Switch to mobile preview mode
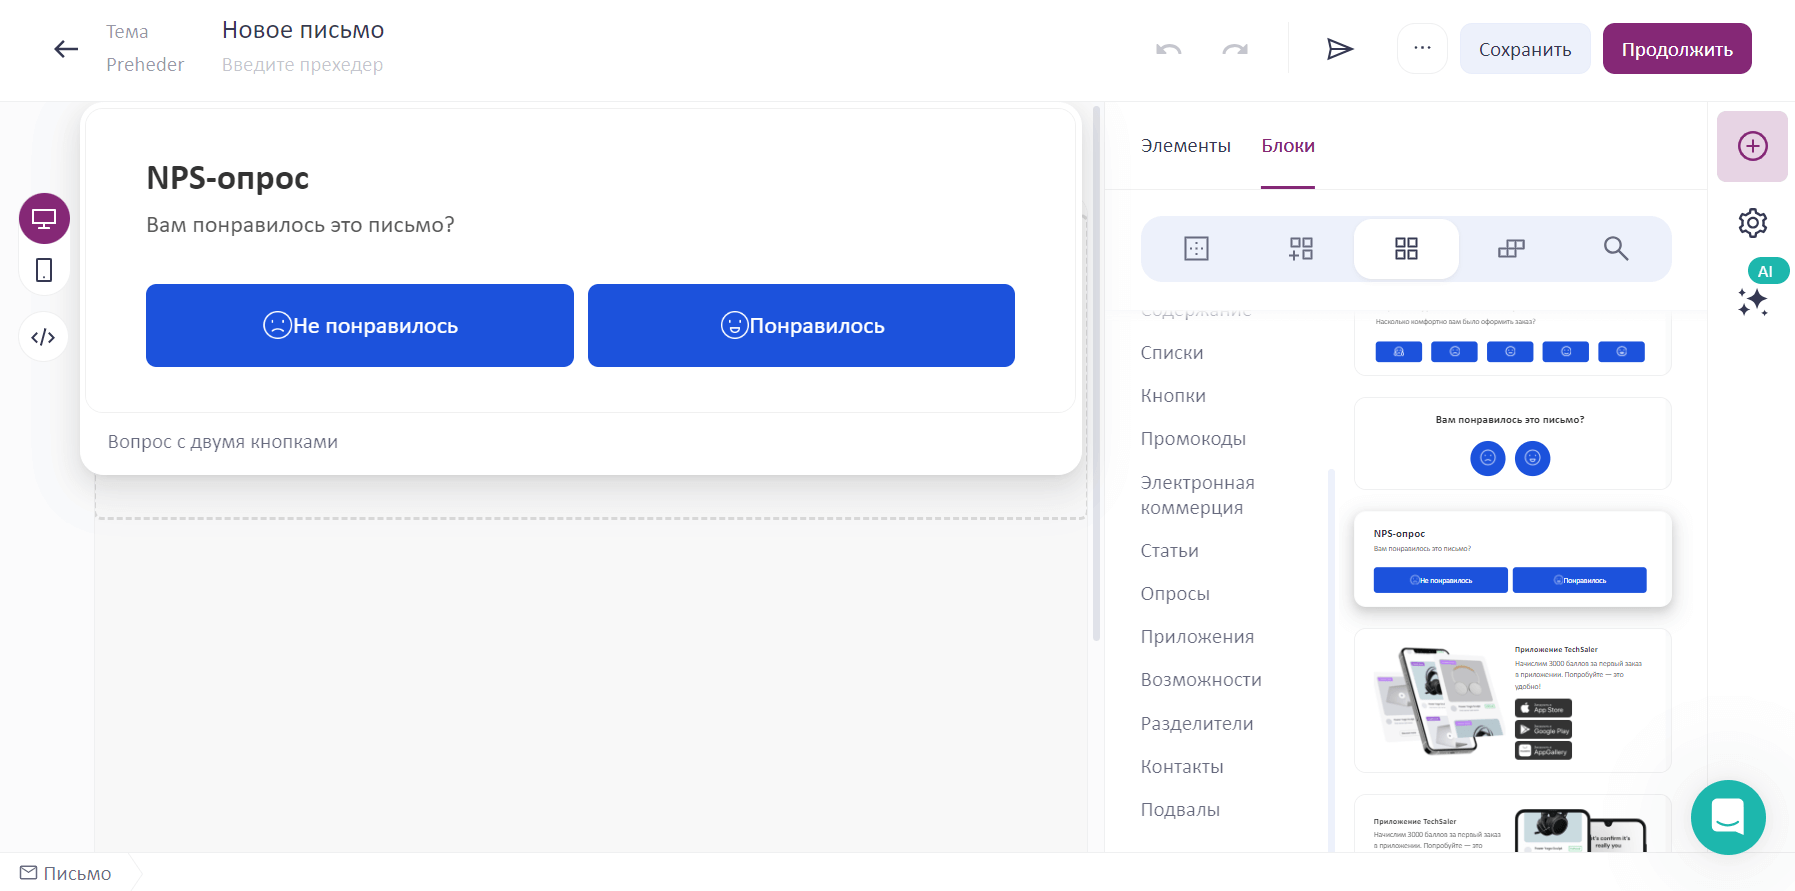1795x891 pixels. [44, 270]
